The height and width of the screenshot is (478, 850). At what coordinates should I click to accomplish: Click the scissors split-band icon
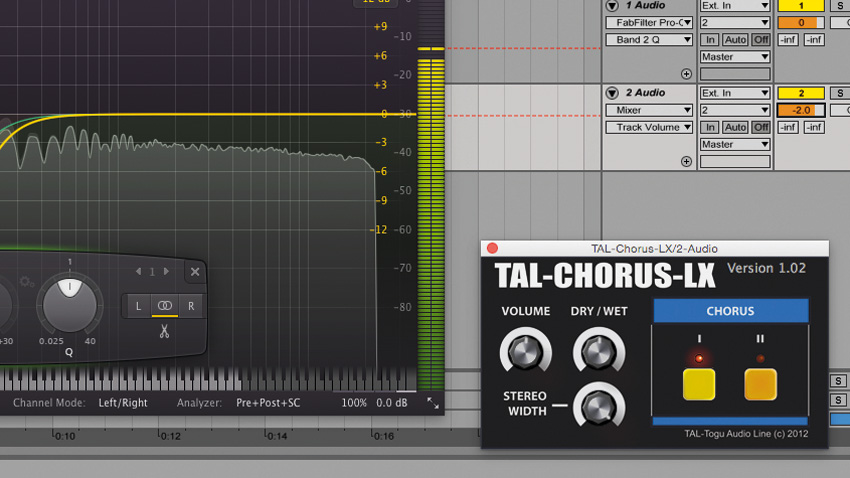(x=164, y=331)
